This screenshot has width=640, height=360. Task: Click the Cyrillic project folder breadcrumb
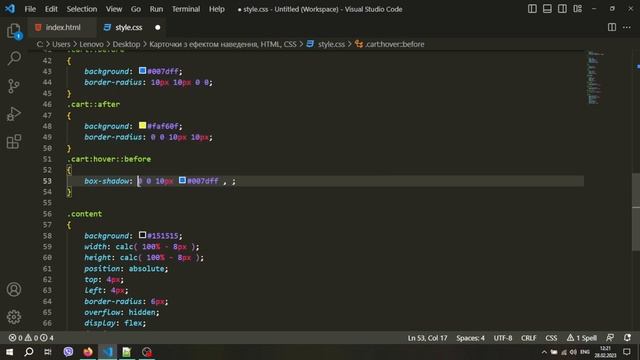[x=222, y=44]
